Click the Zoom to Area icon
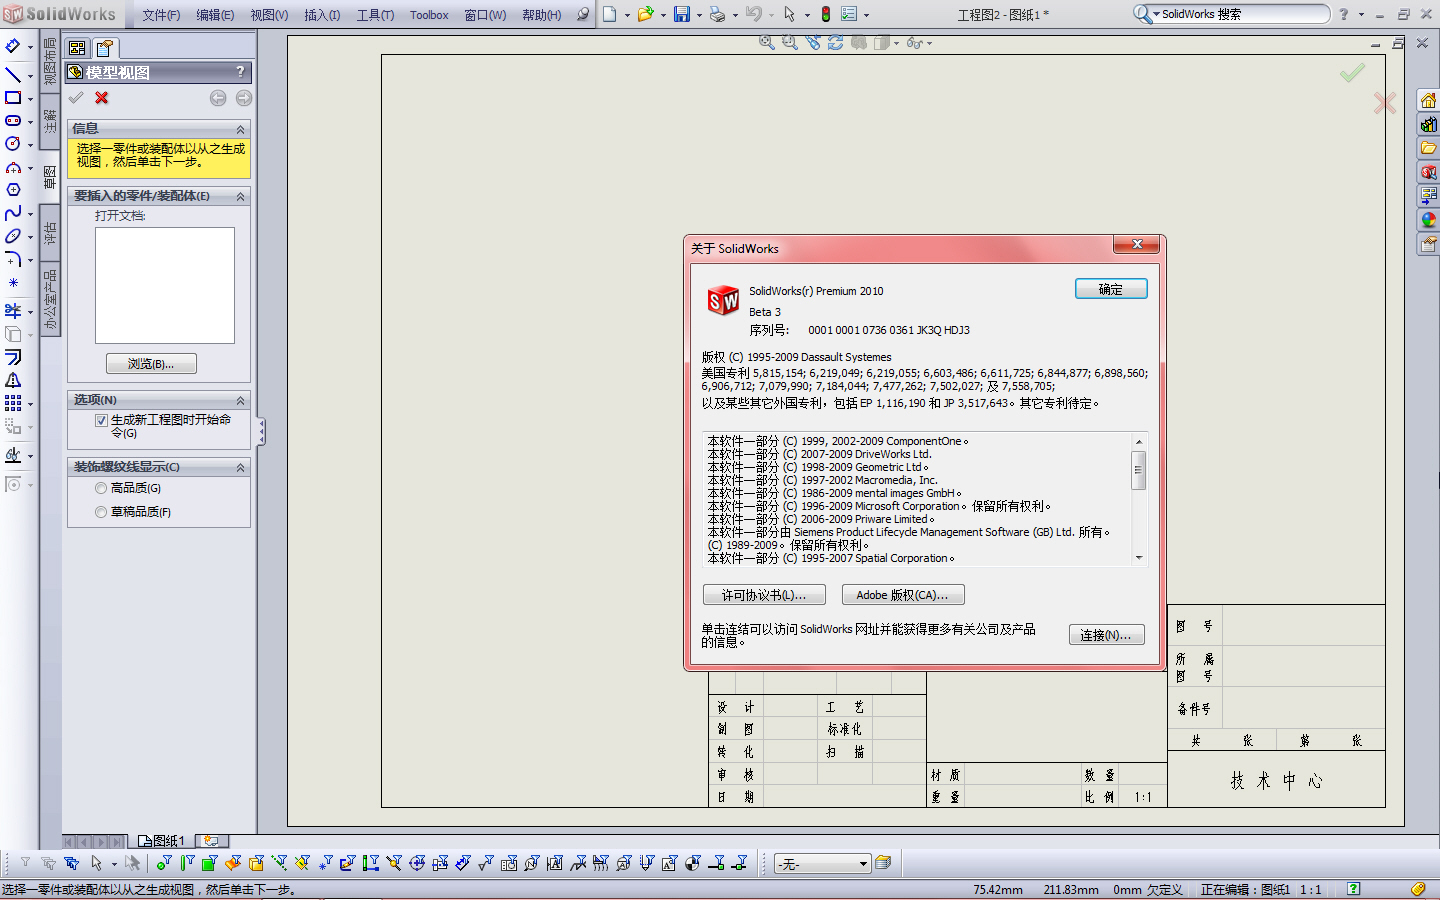This screenshot has height=900, width=1440. (790, 42)
